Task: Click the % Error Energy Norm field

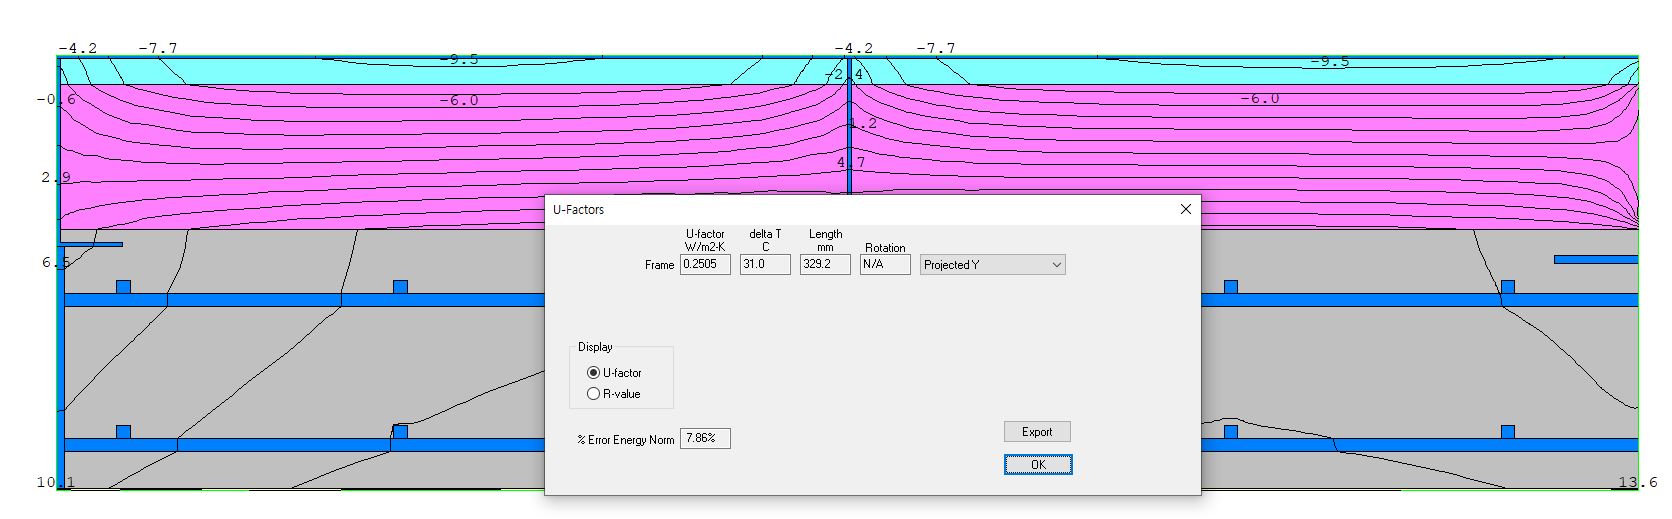Action: [704, 439]
